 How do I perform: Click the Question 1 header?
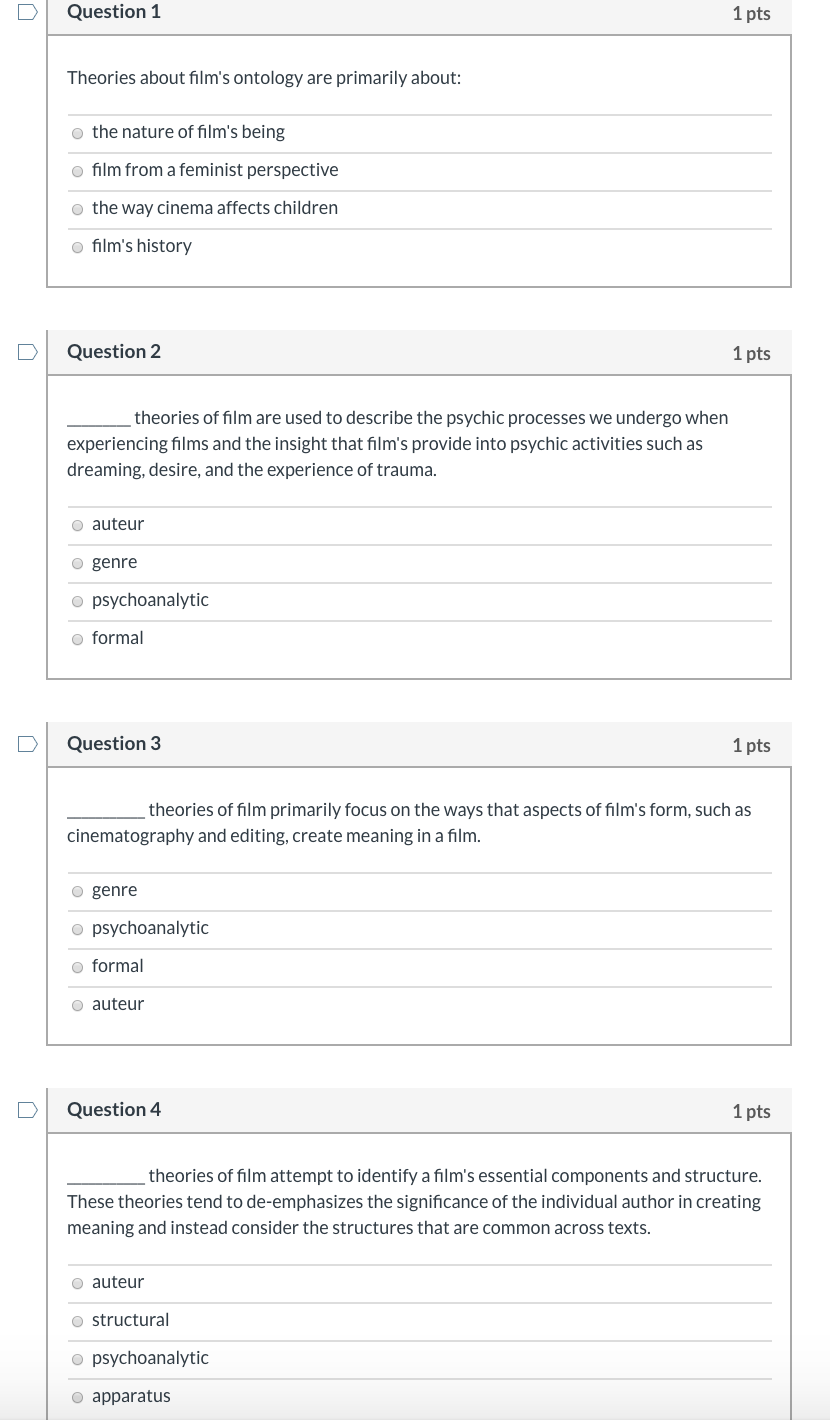[x=113, y=12]
